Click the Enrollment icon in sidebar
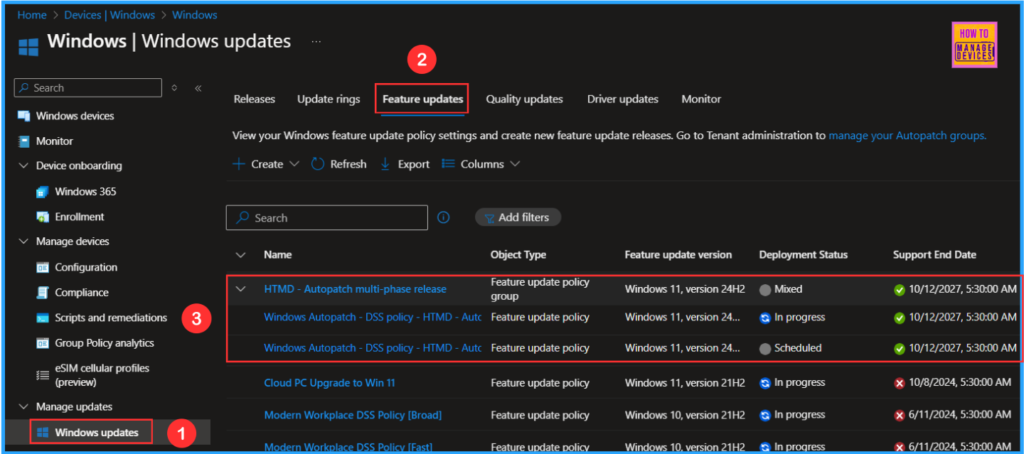 42,217
